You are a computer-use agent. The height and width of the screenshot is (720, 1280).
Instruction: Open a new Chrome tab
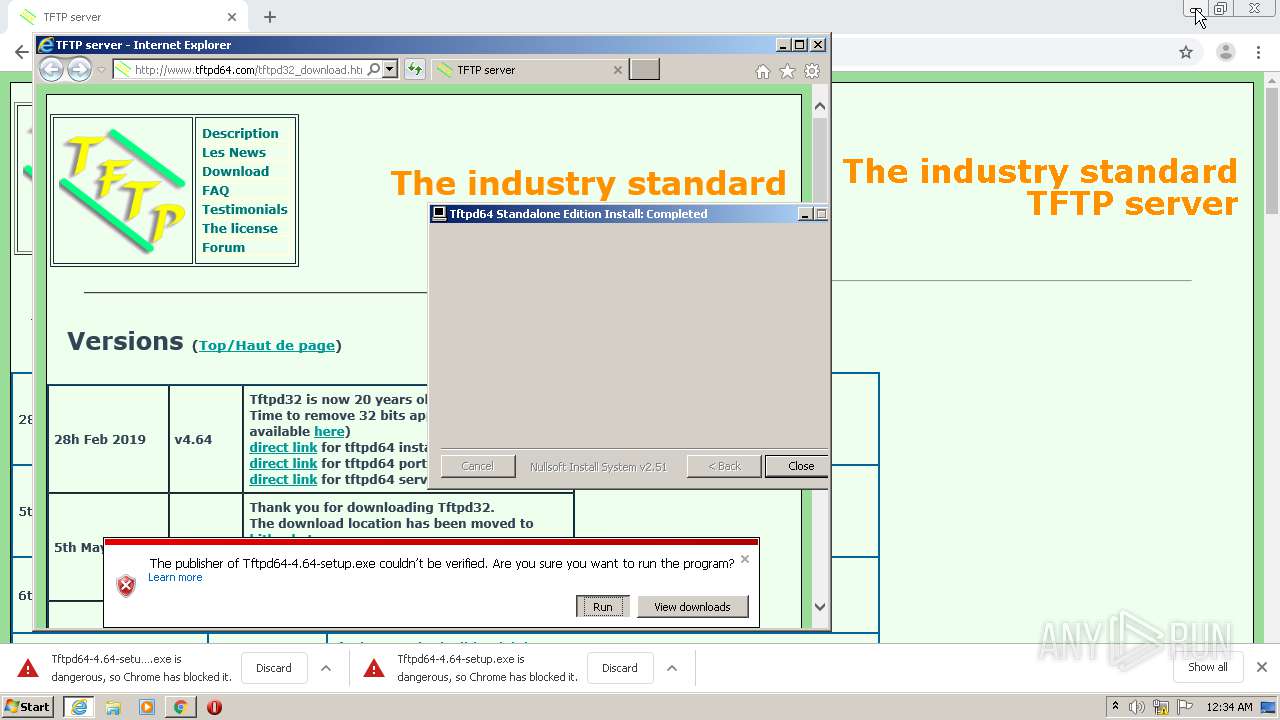pos(270,17)
